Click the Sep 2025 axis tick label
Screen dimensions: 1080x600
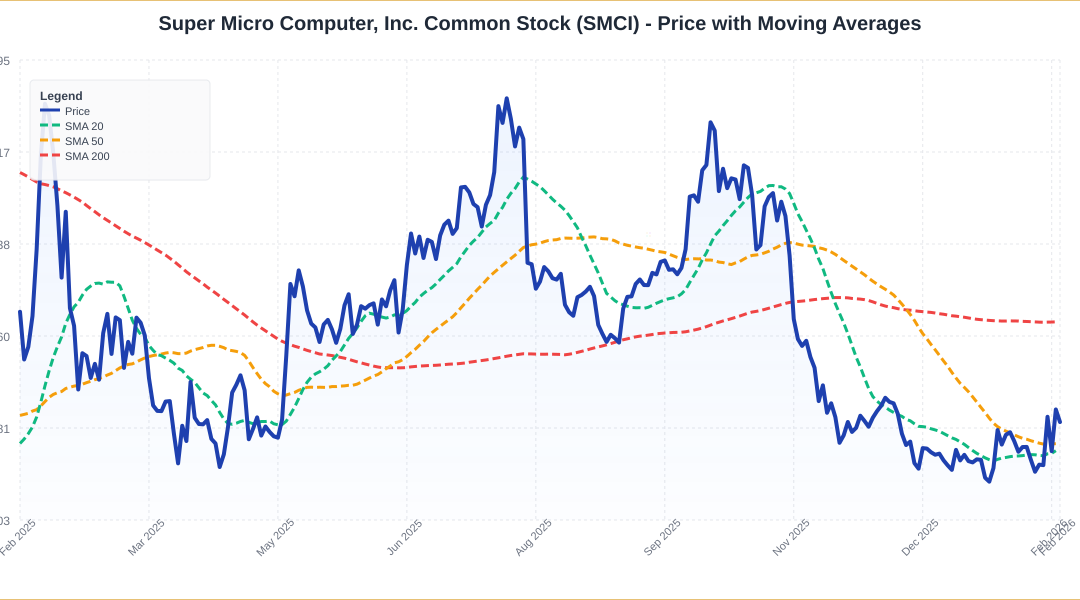pyautogui.click(x=663, y=536)
